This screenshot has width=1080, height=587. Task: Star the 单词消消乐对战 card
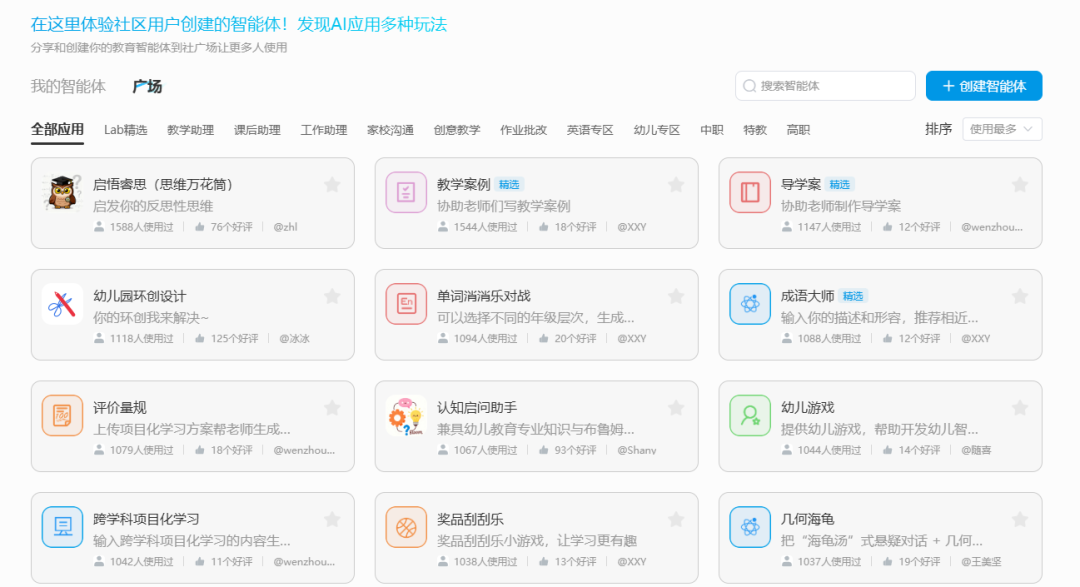(x=676, y=296)
